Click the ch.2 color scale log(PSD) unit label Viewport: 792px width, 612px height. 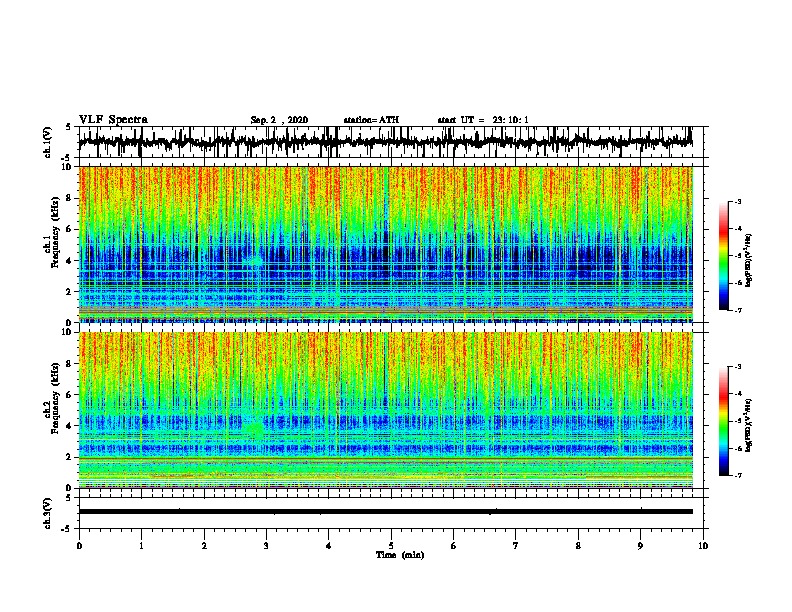pyautogui.click(x=749, y=425)
